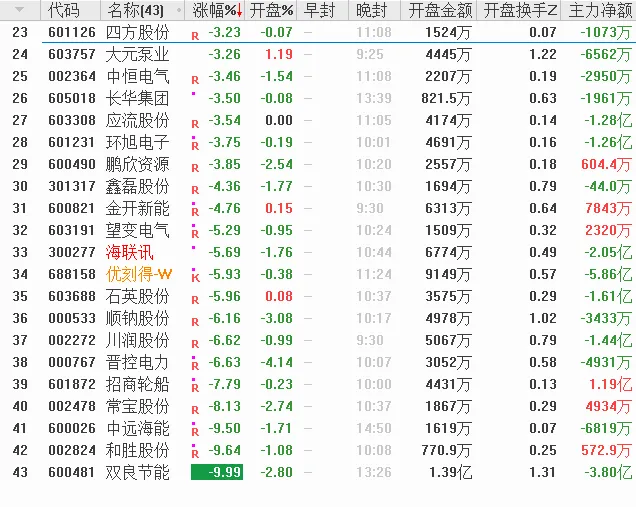This screenshot has width=636, height=507.
Task: Click the R marker beside 中远海能
Action: [x=195, y=432]
